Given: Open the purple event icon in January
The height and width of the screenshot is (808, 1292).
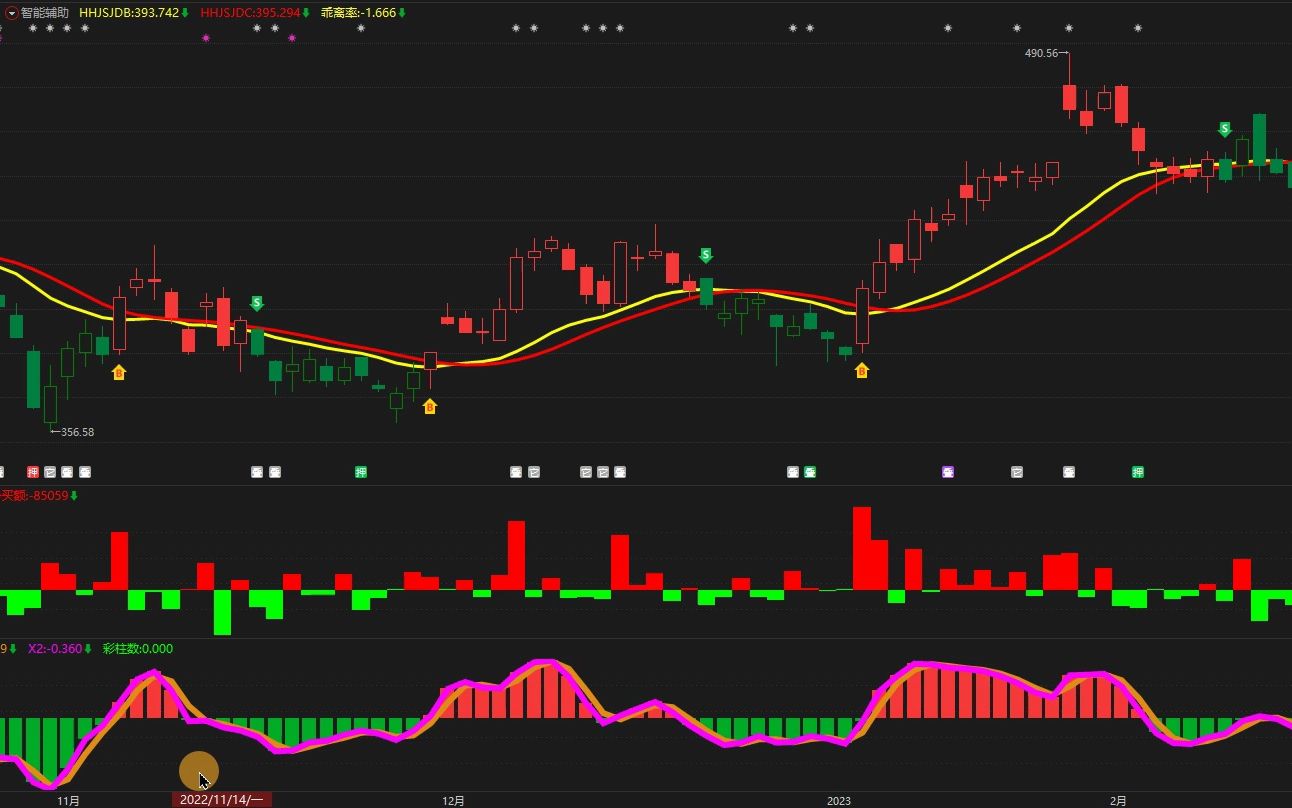Looking at the screenshot, I should 948,472.
